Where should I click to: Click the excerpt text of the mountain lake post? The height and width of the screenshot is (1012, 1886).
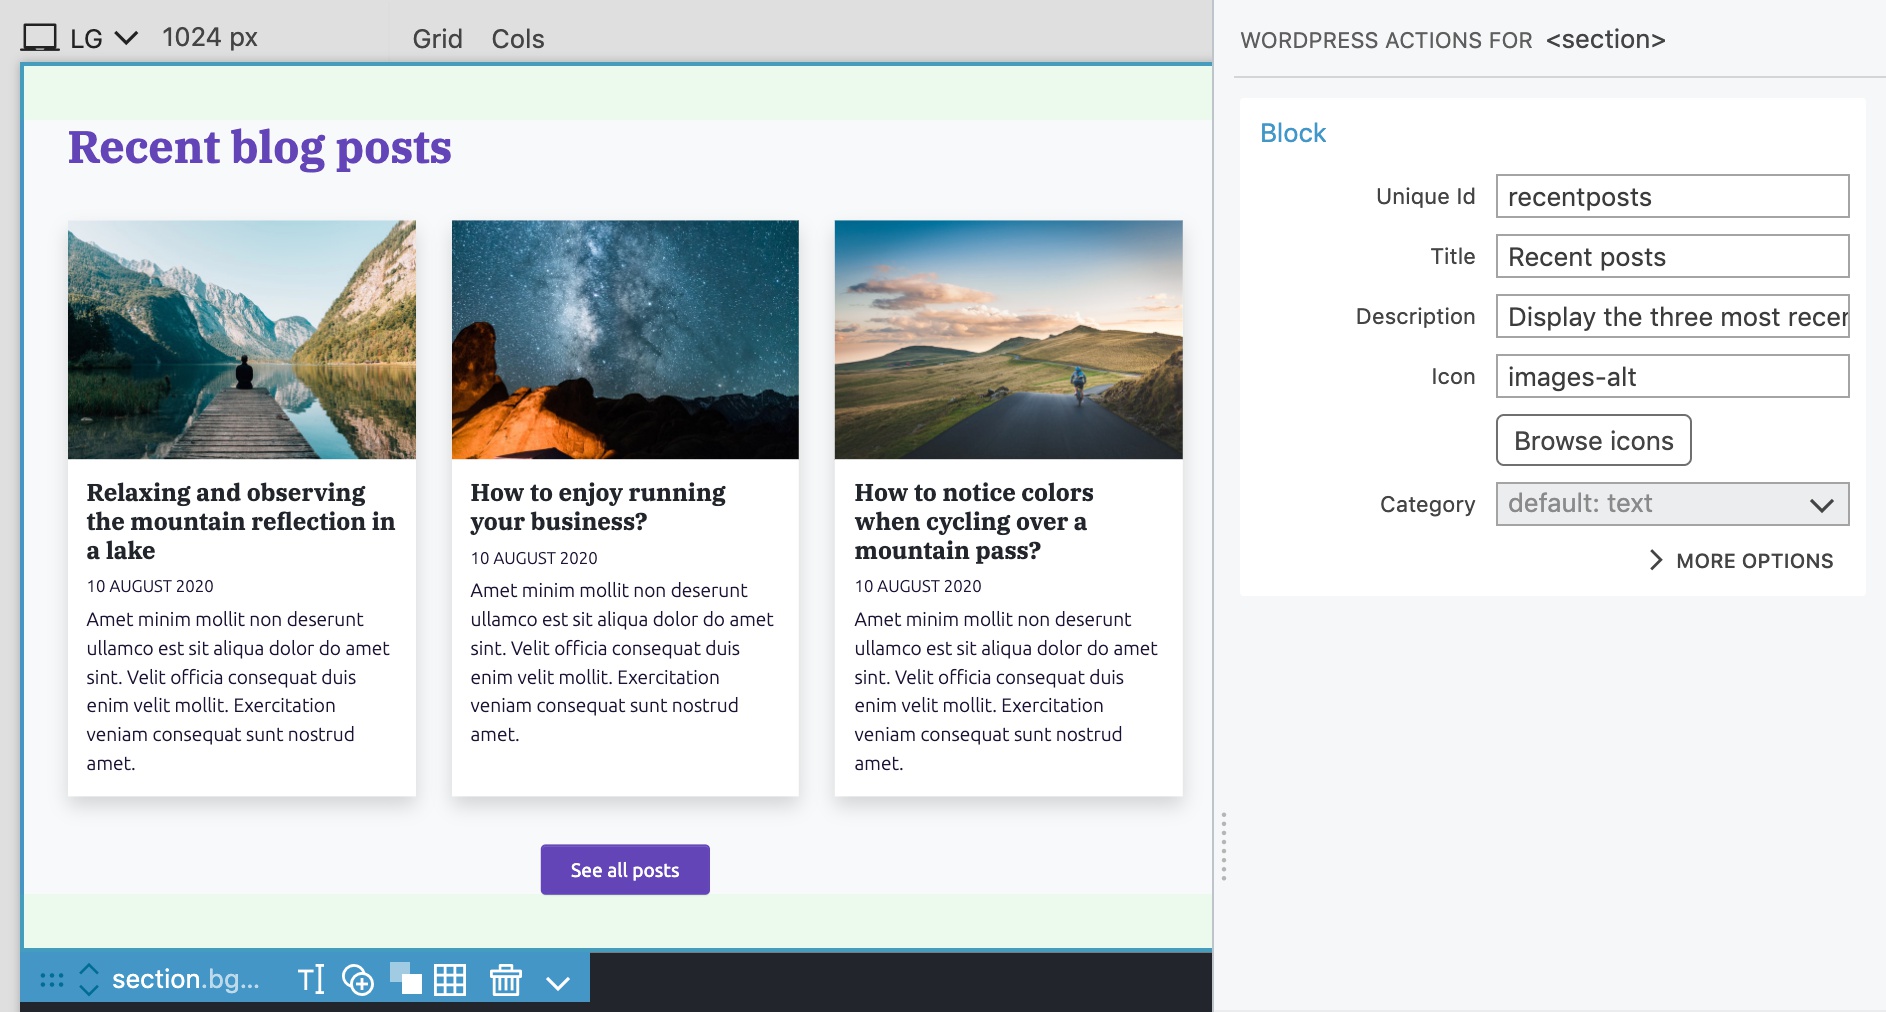(x=238, y=691)
